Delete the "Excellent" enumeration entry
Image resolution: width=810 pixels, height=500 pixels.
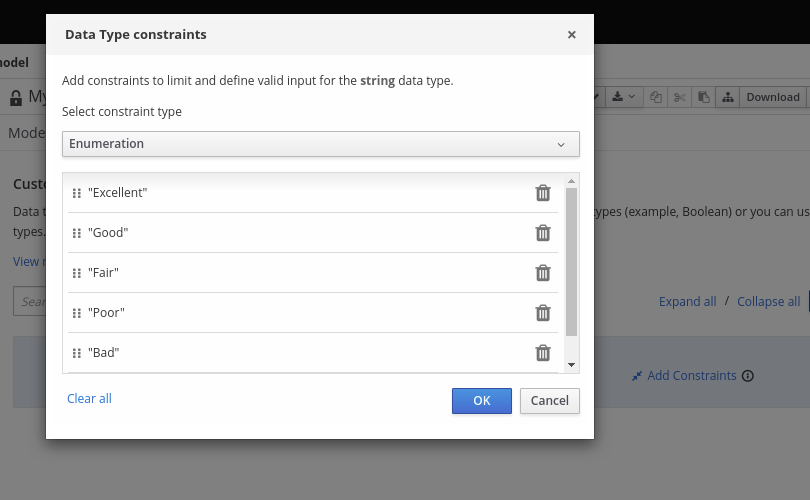[x=543, y=193]
